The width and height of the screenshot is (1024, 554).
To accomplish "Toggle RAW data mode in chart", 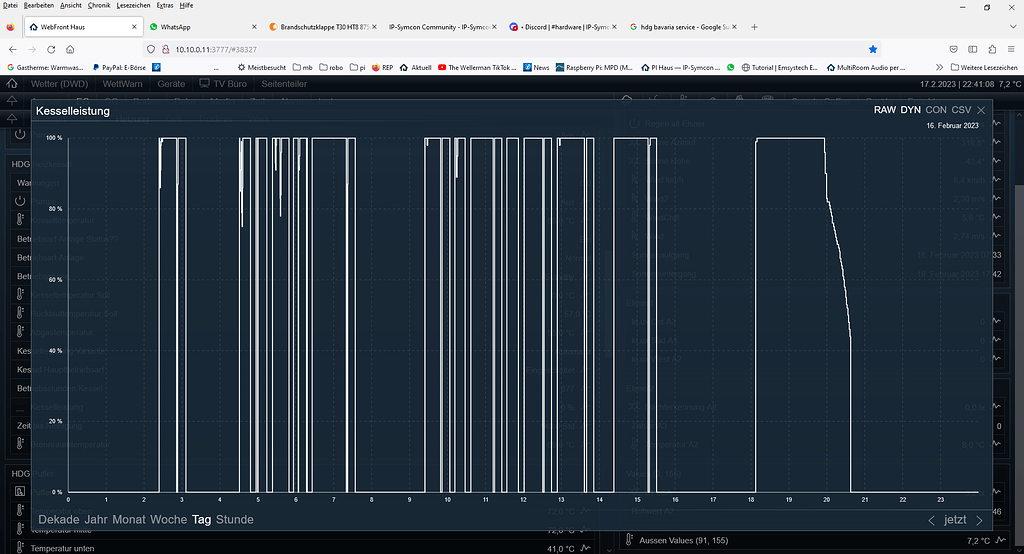I will [x=885, y=110].
